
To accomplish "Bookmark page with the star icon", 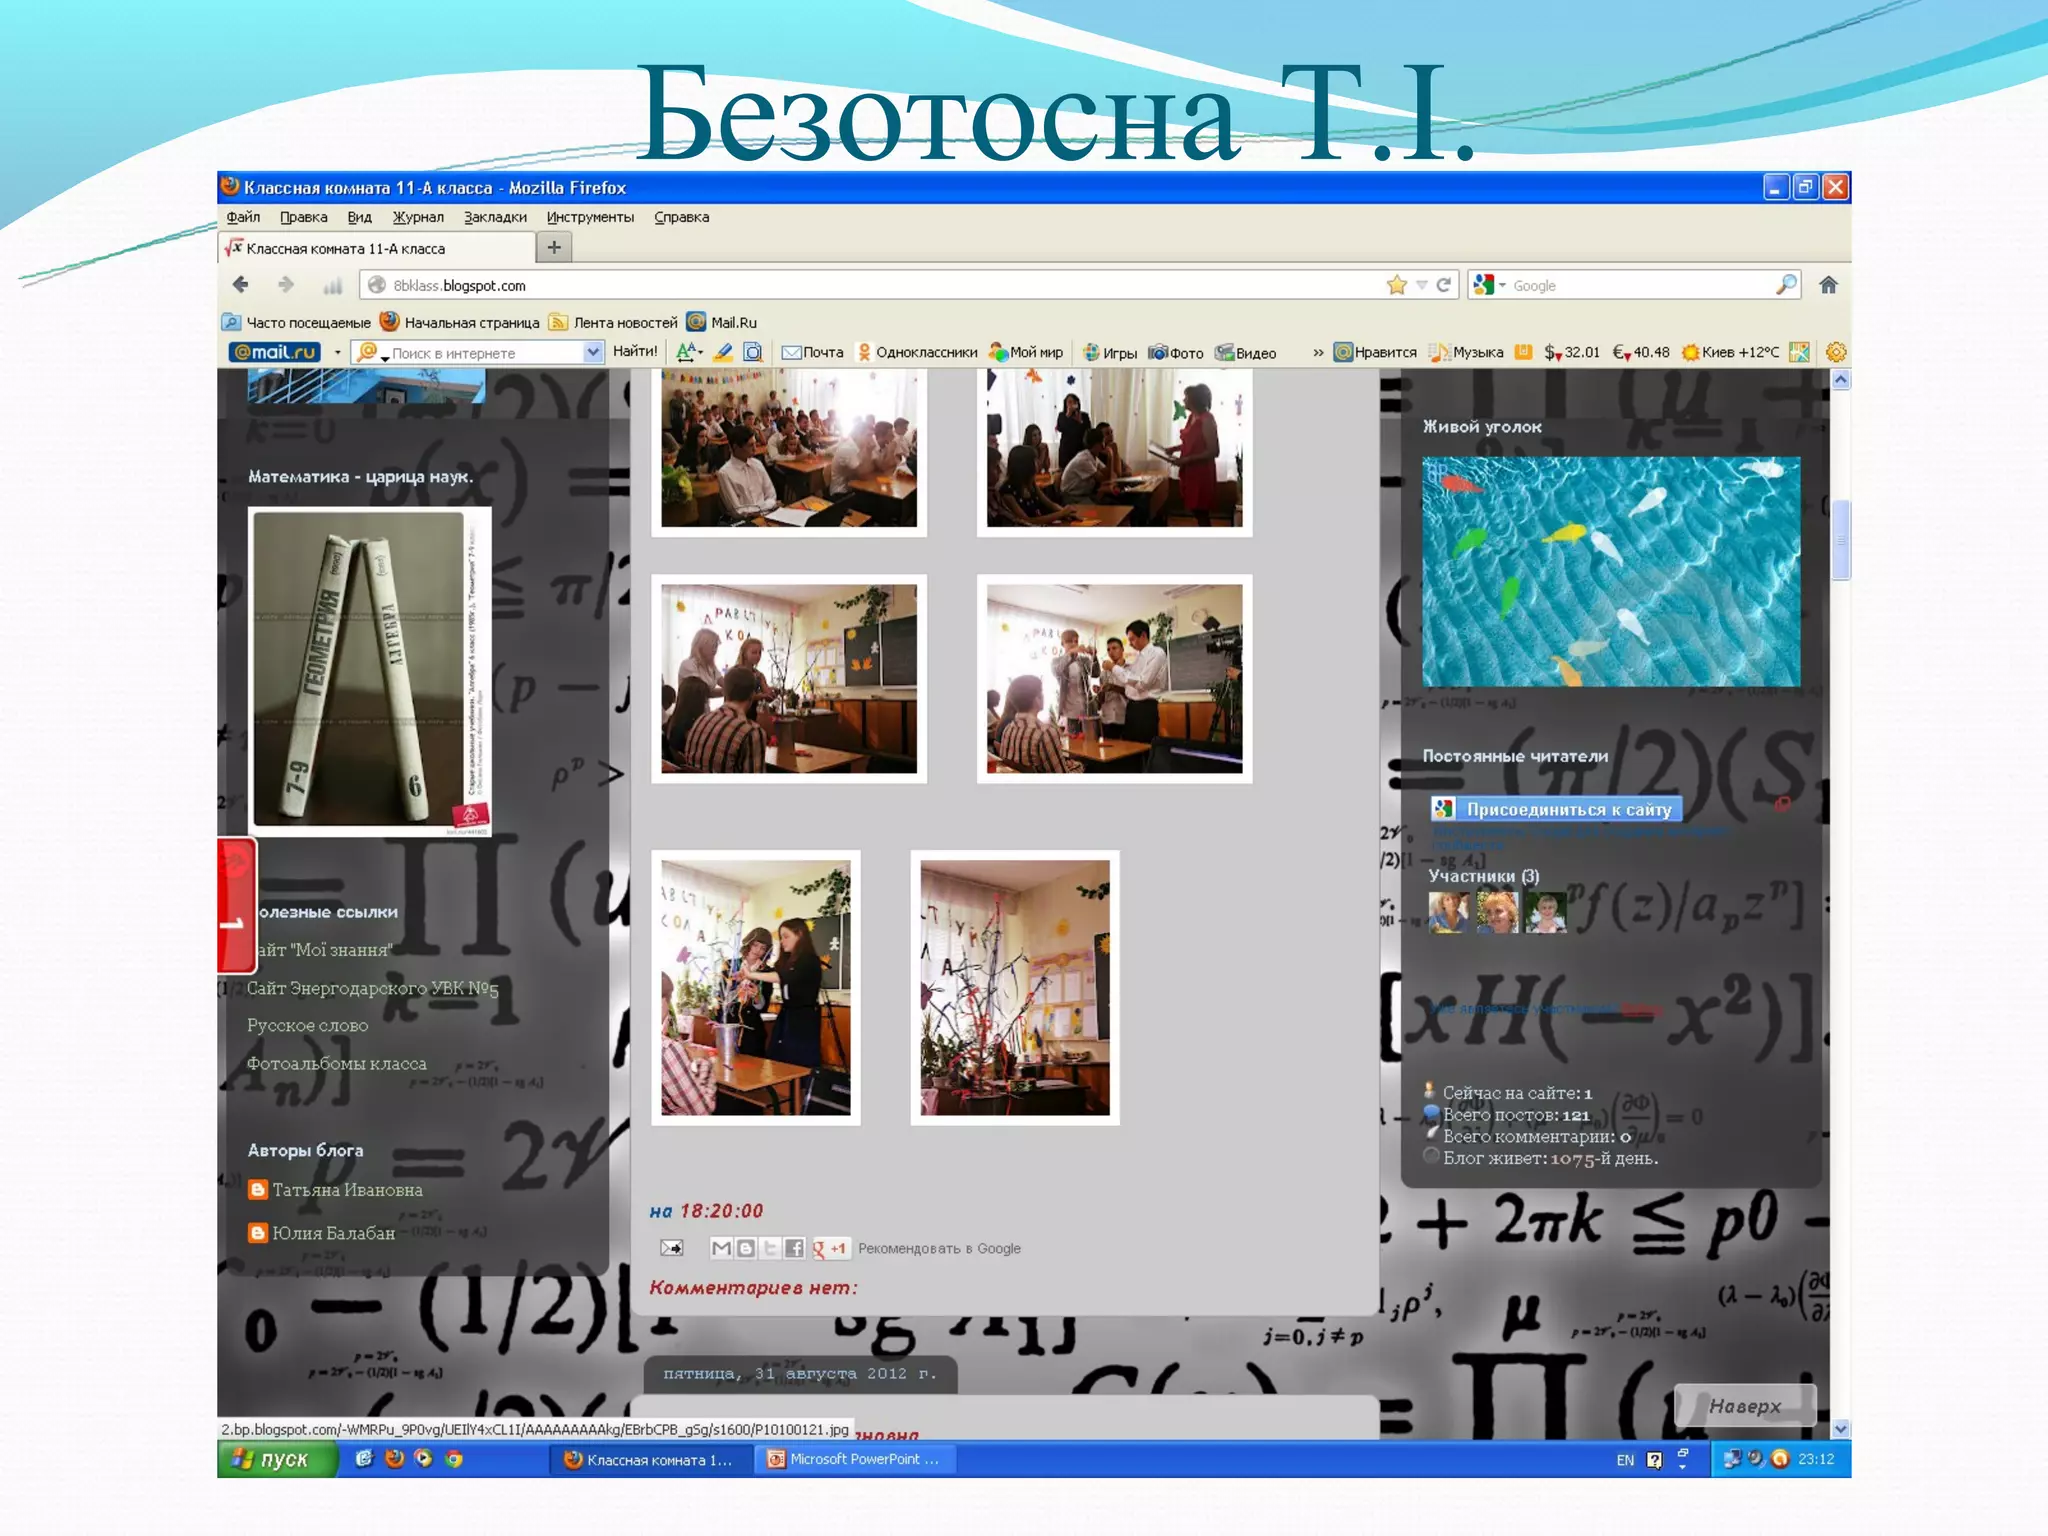I will [x=1397, y=285].
